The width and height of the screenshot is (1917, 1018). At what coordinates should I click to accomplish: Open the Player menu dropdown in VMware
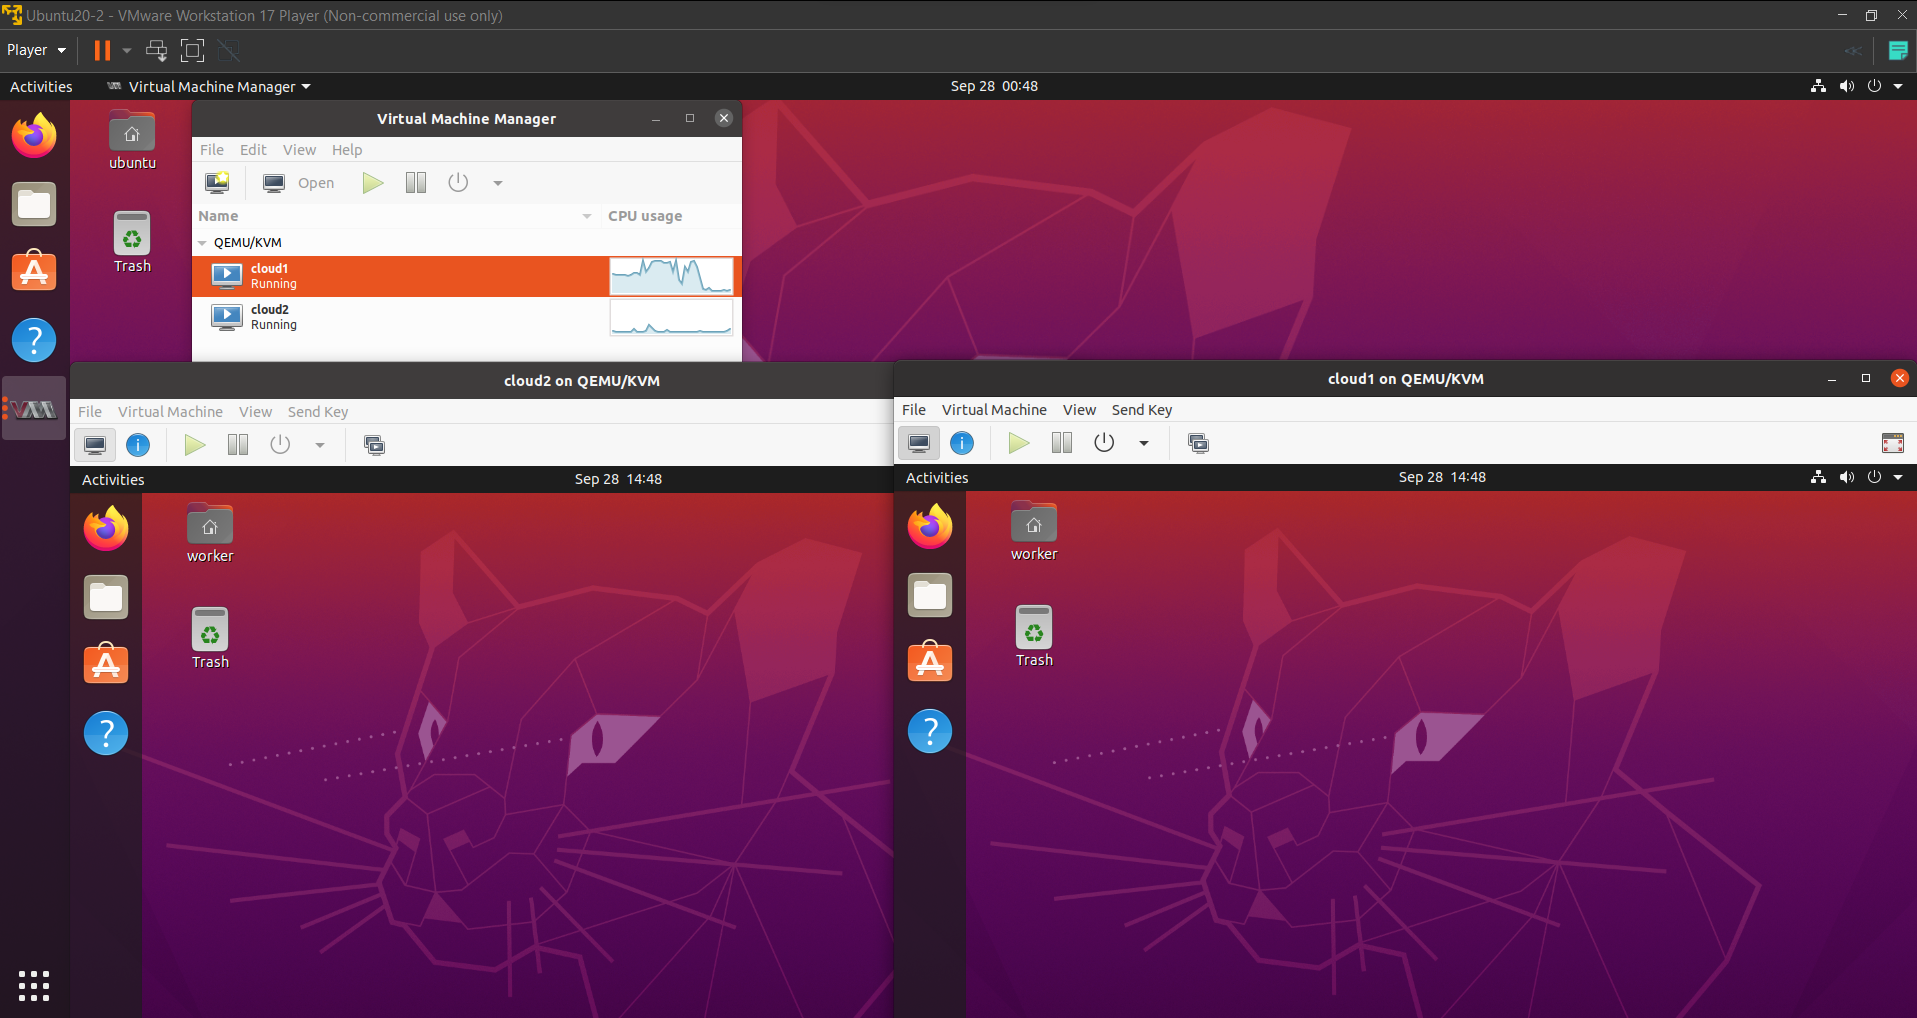(36, 50)
